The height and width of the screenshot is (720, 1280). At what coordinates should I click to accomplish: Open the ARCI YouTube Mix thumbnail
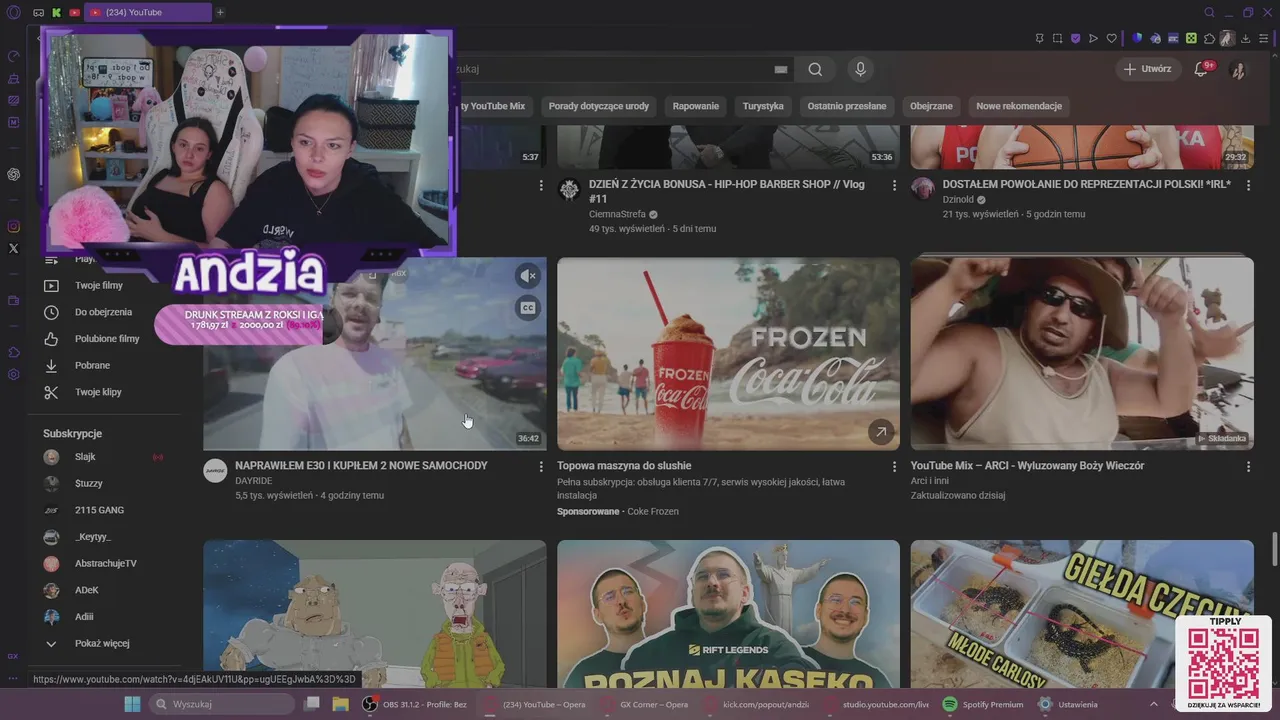(x=1082, y=354)
